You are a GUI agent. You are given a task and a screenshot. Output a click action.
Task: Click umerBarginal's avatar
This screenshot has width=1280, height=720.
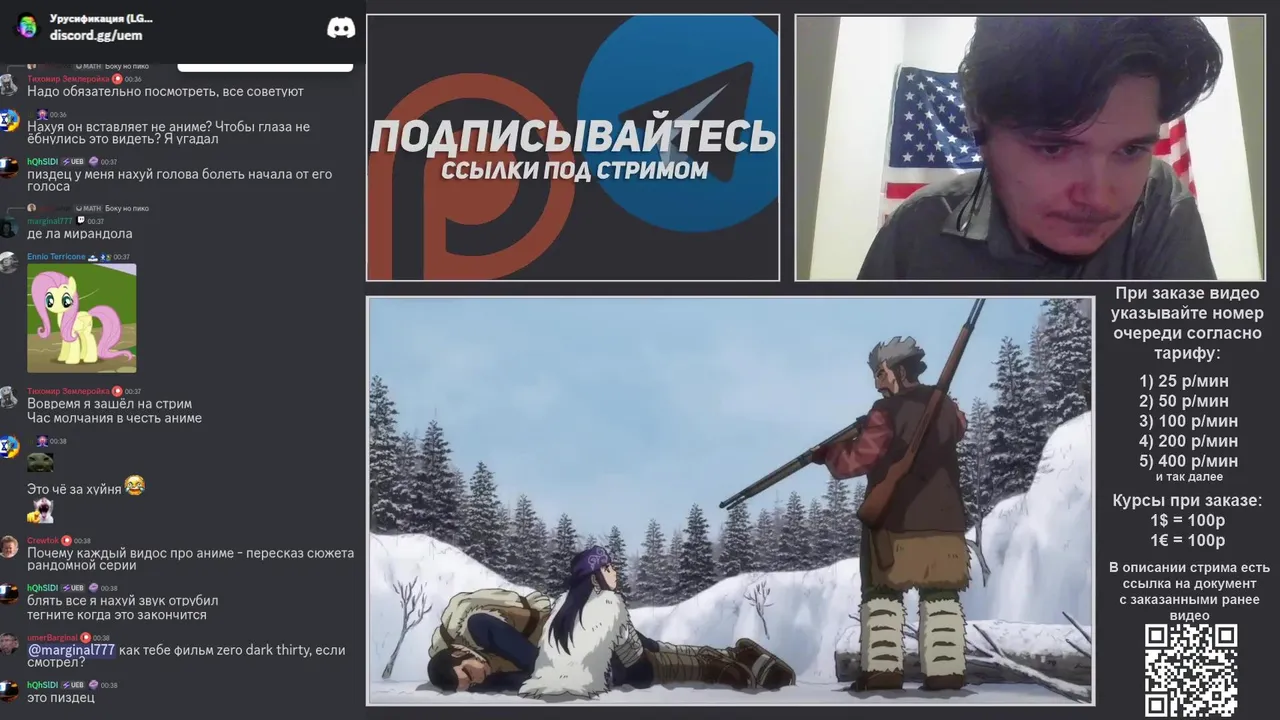coord(9,644)
